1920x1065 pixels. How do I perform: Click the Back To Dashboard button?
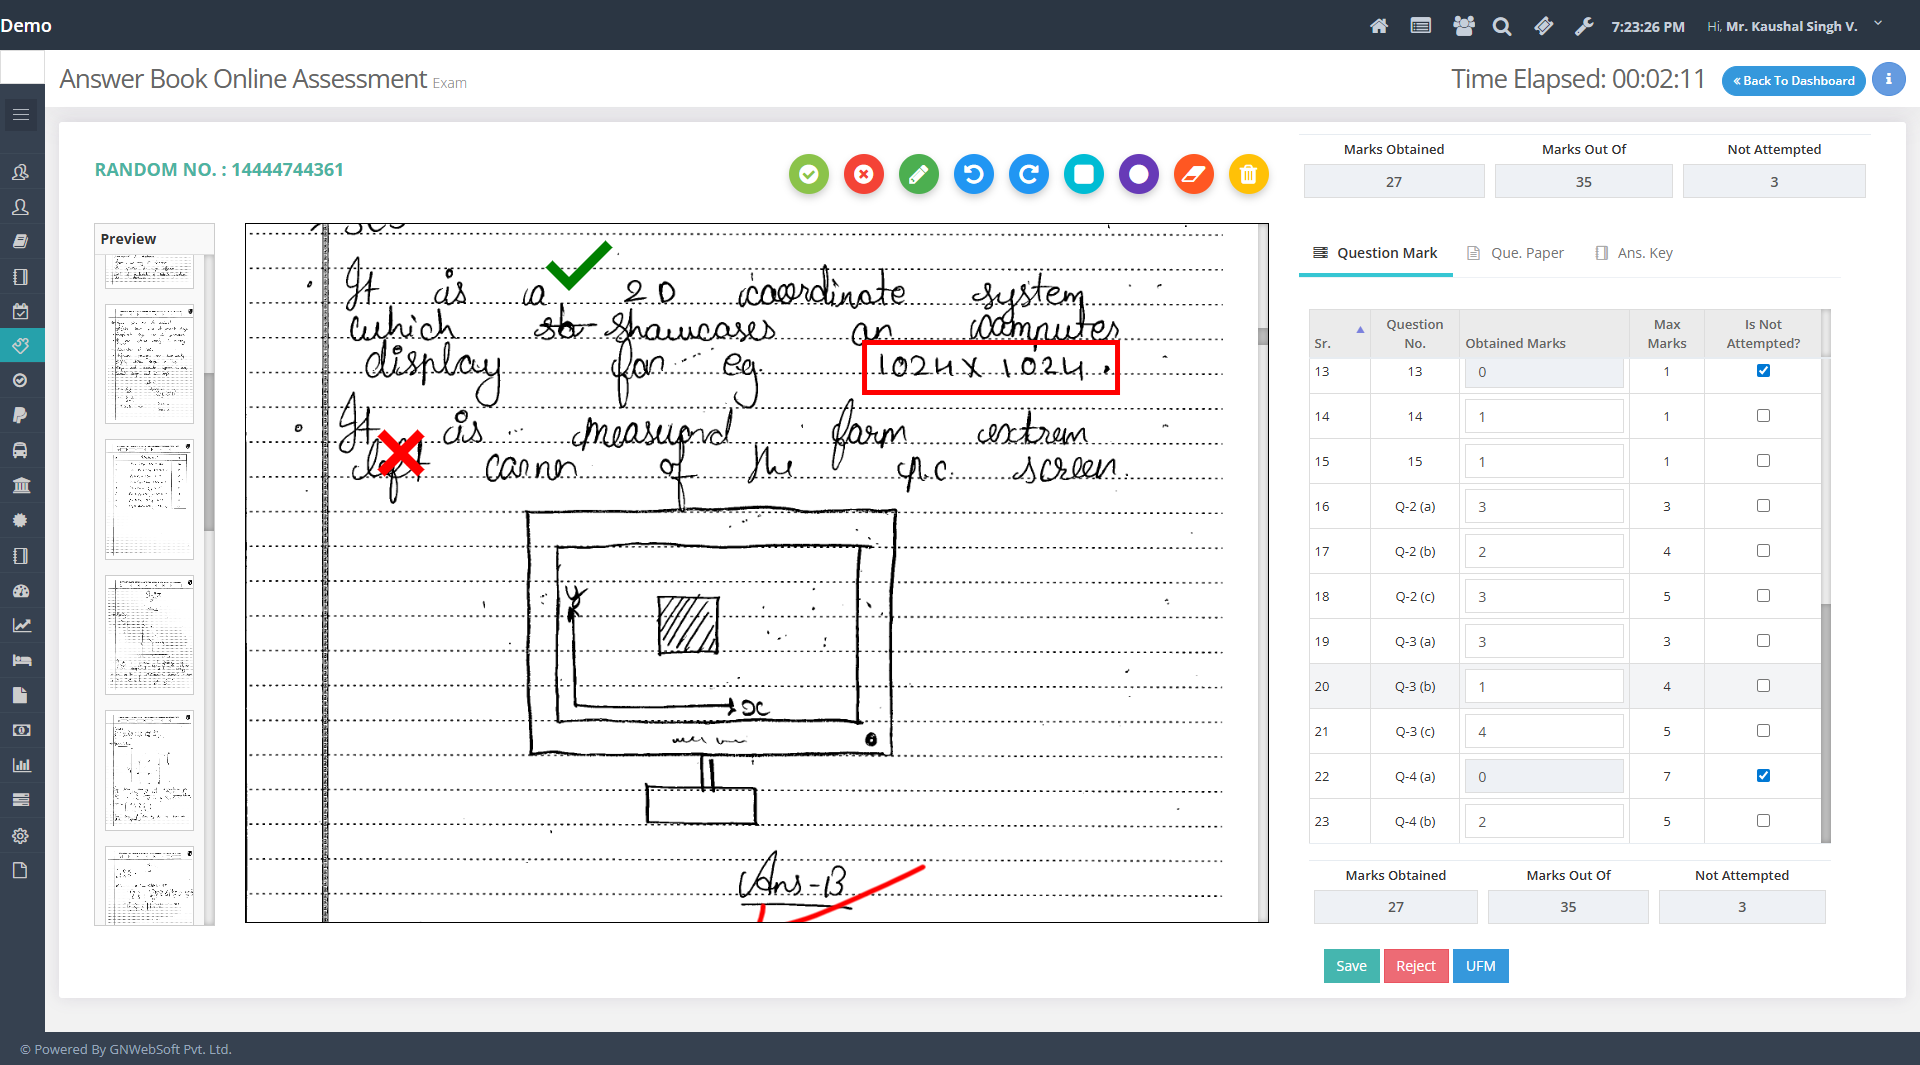pos(1792,81)
